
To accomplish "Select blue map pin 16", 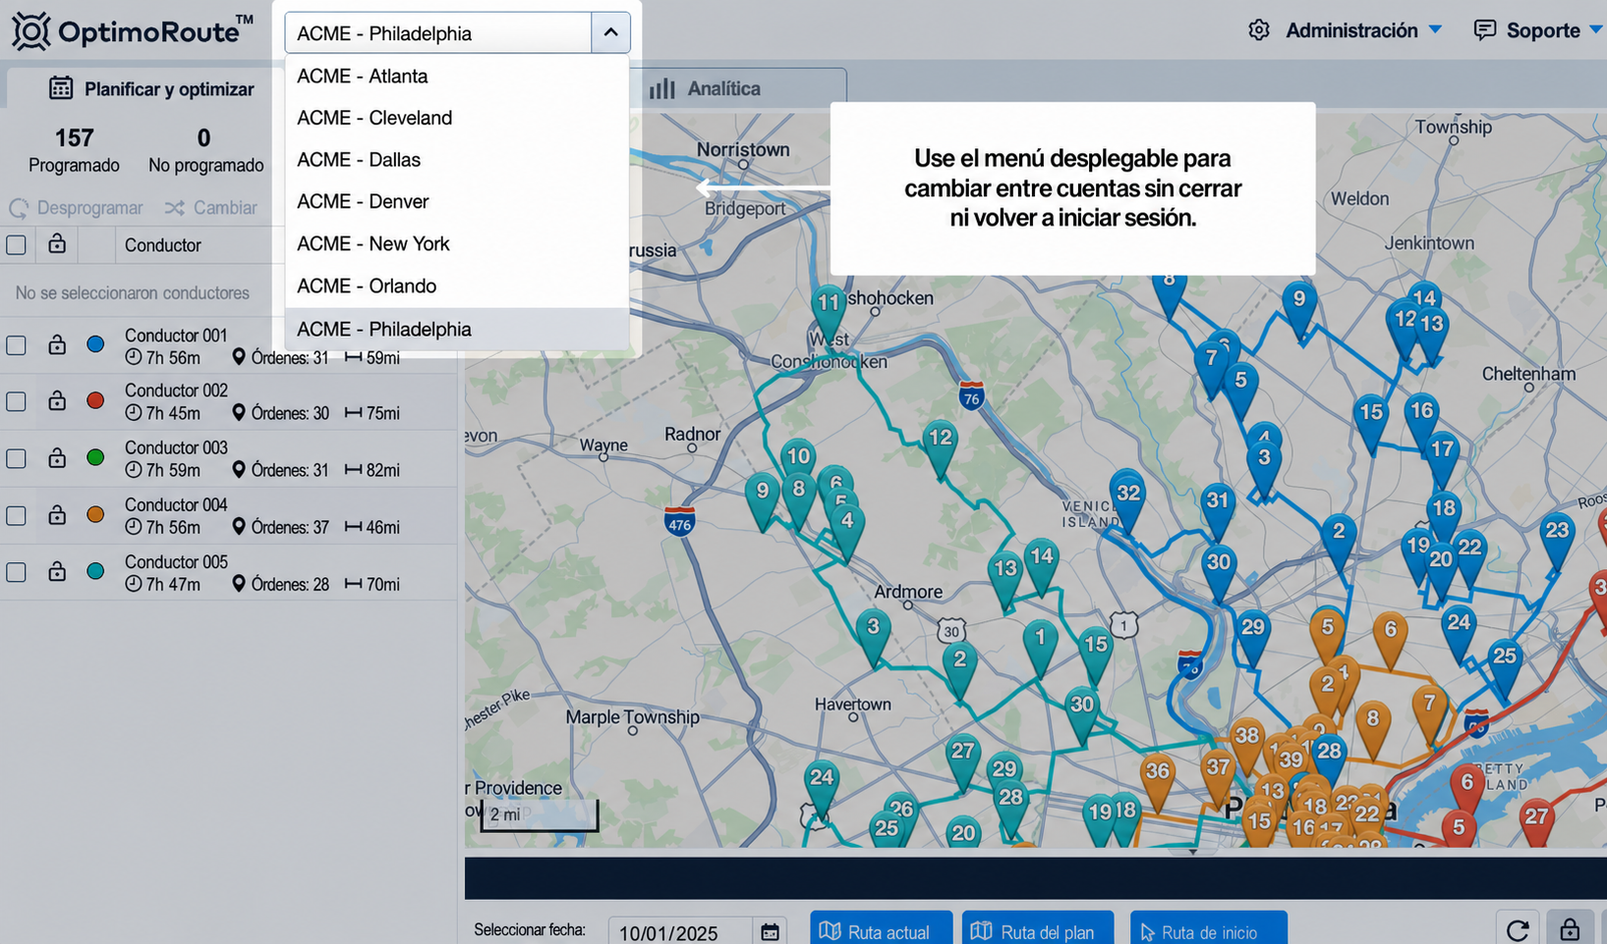I will pos(1421,419).
